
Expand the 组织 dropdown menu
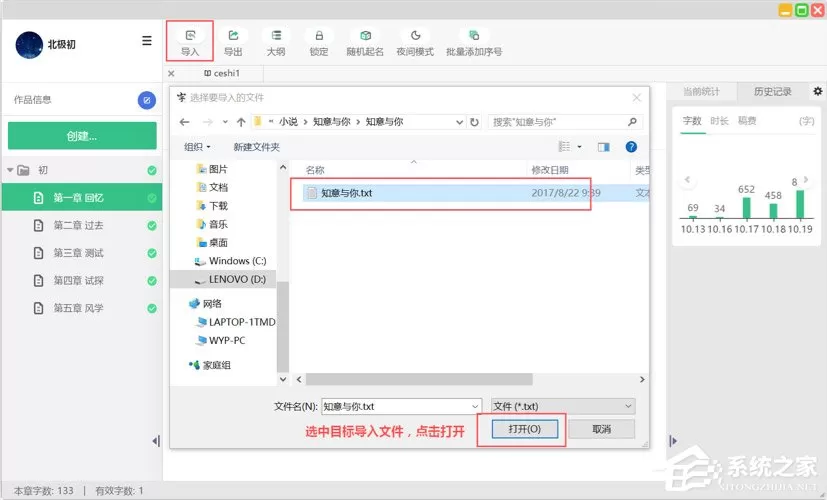click(x=197, y=147)
